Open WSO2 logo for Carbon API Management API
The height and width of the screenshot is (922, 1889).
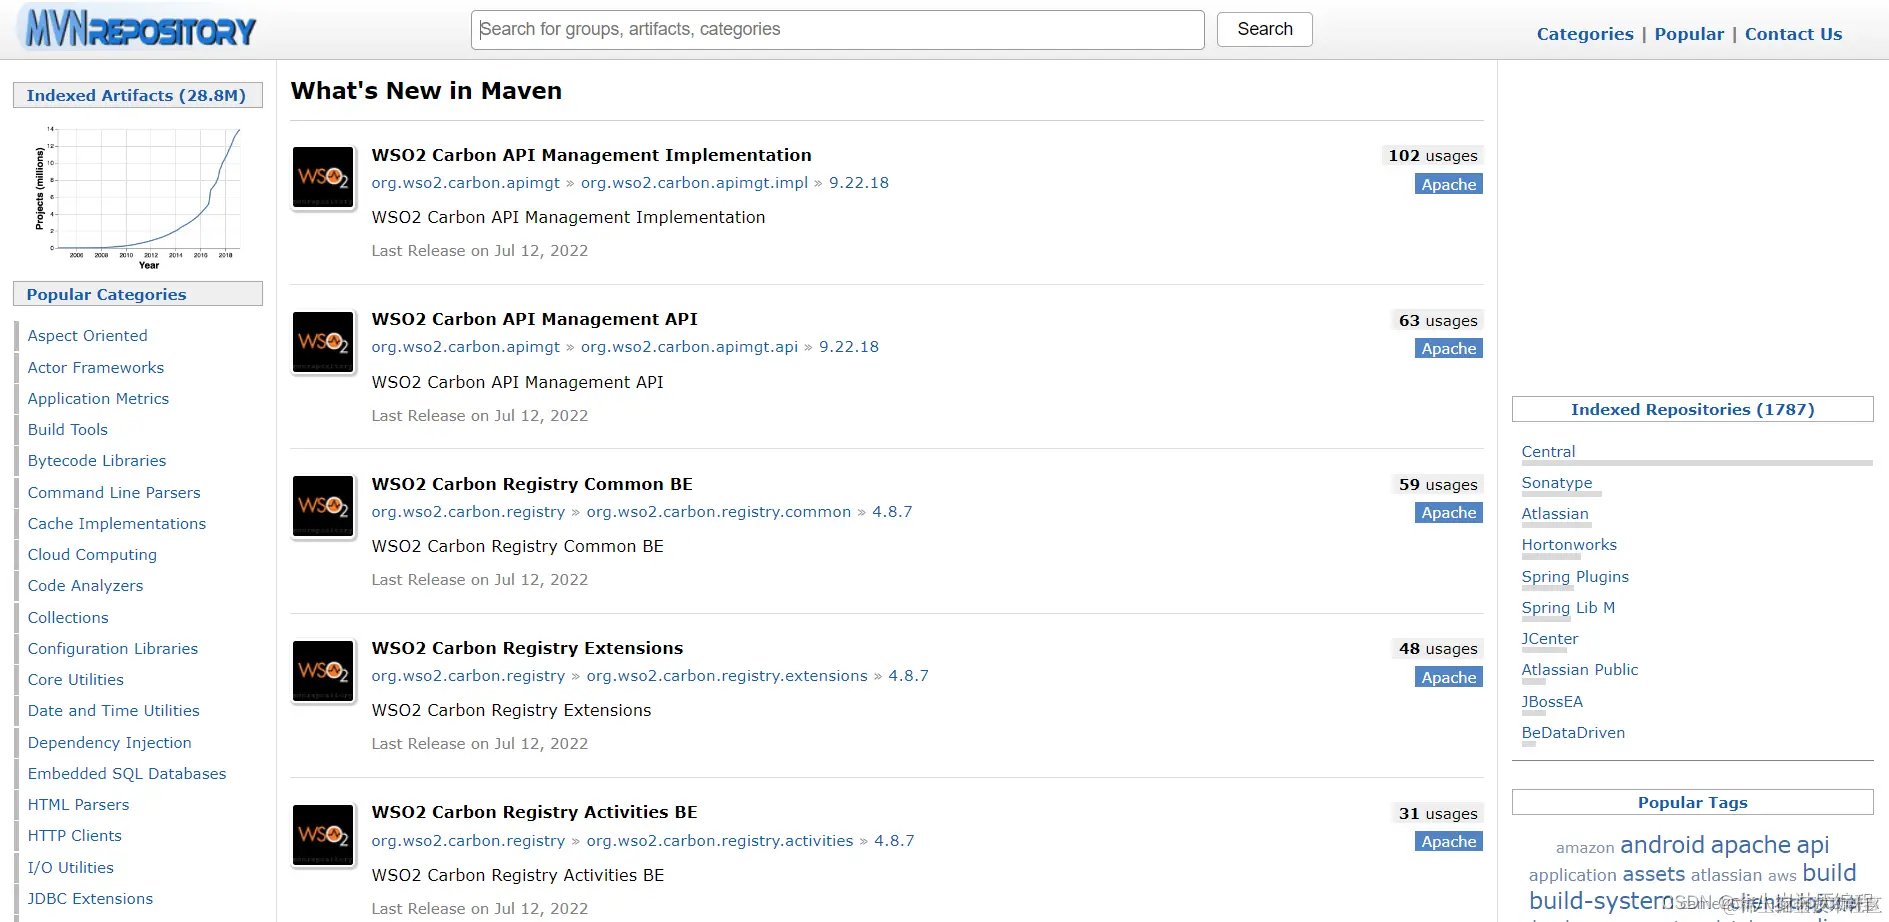point(323,342)
